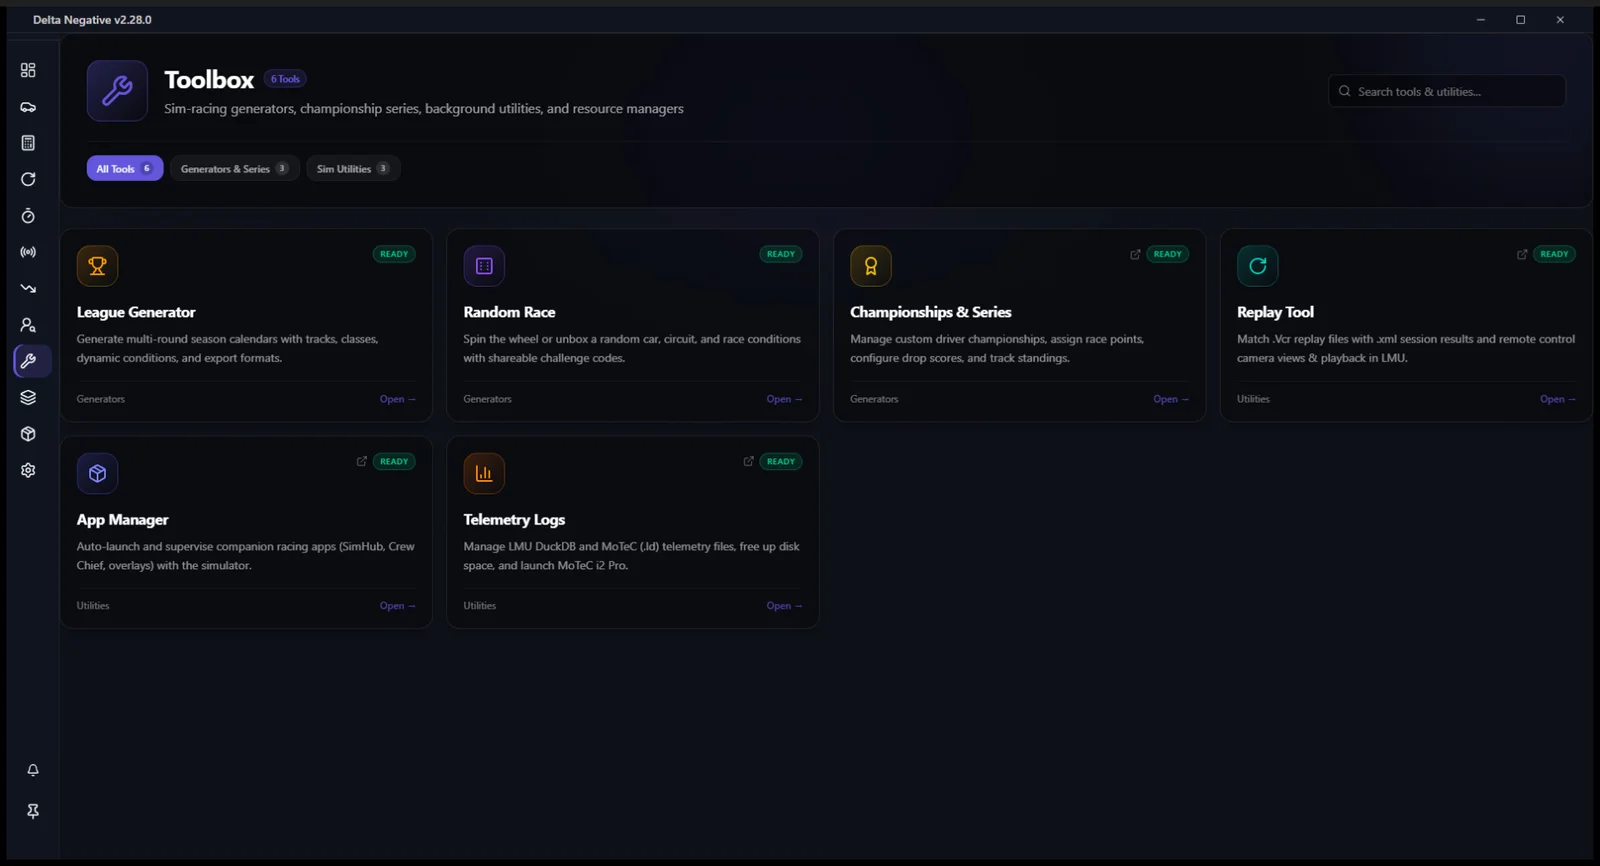Pop out App Manager in new window
The height and width of the screenshot is (866, 1600).
pos(362,461)
